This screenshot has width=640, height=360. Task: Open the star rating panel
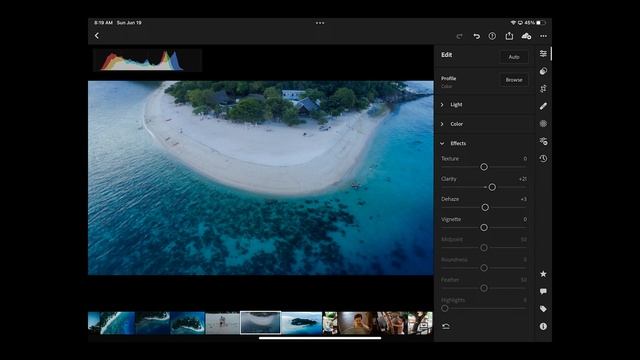click(543, 274)
